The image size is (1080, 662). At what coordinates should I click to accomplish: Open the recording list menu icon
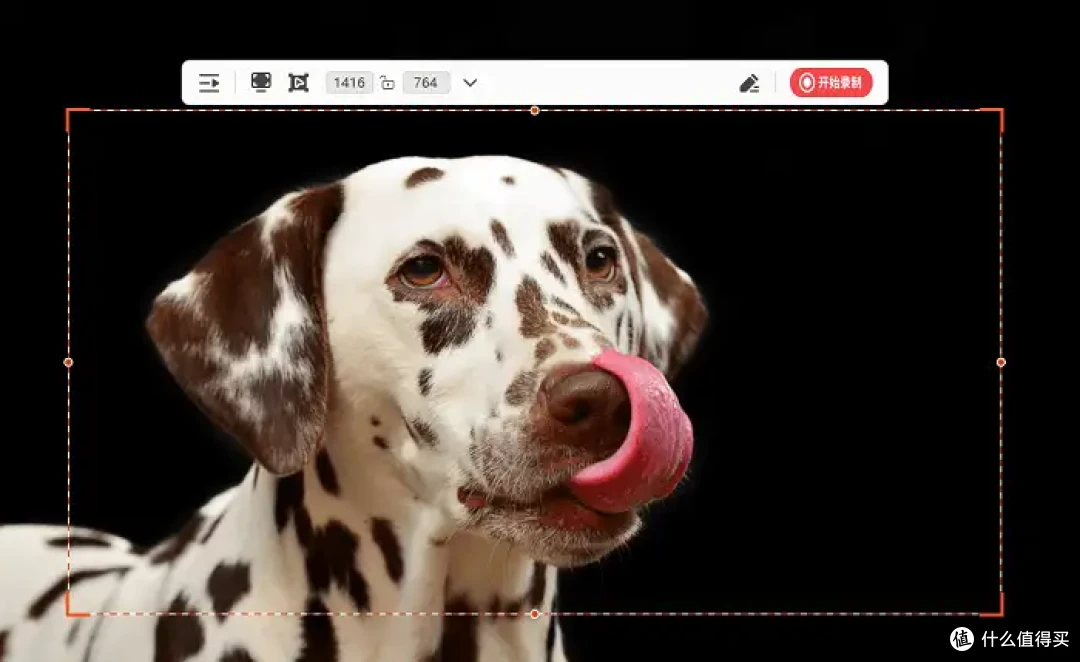point(209,83)
